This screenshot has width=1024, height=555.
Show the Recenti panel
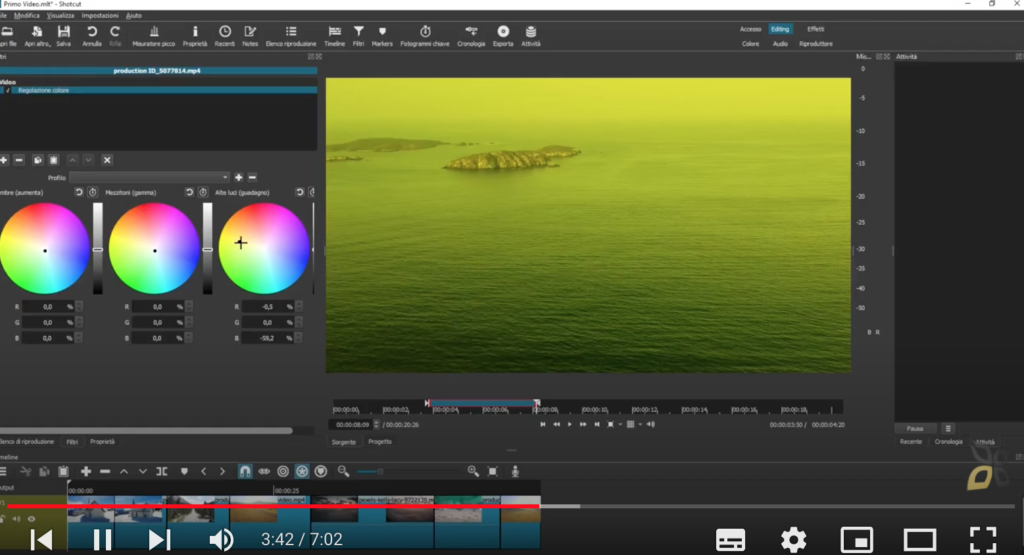click(225, 36)
